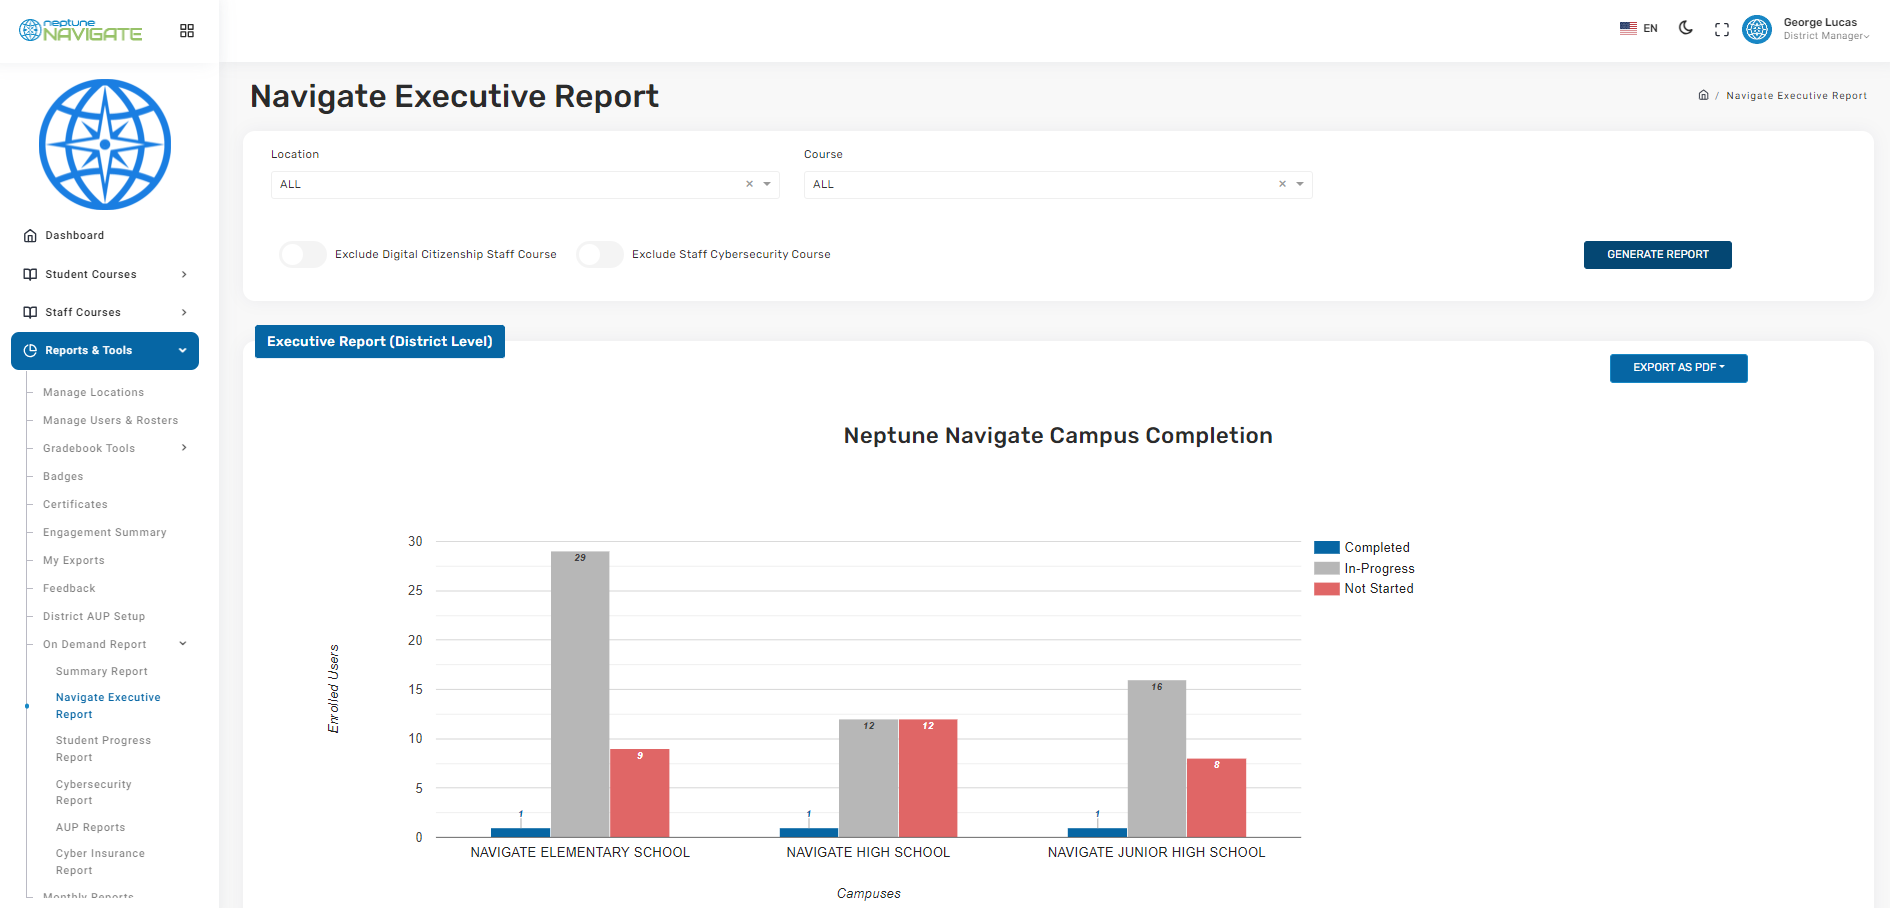This screenshot has width=1890, height=908.
Task: Collapse the Reports & Tools chevron
Action: (183, 350)
